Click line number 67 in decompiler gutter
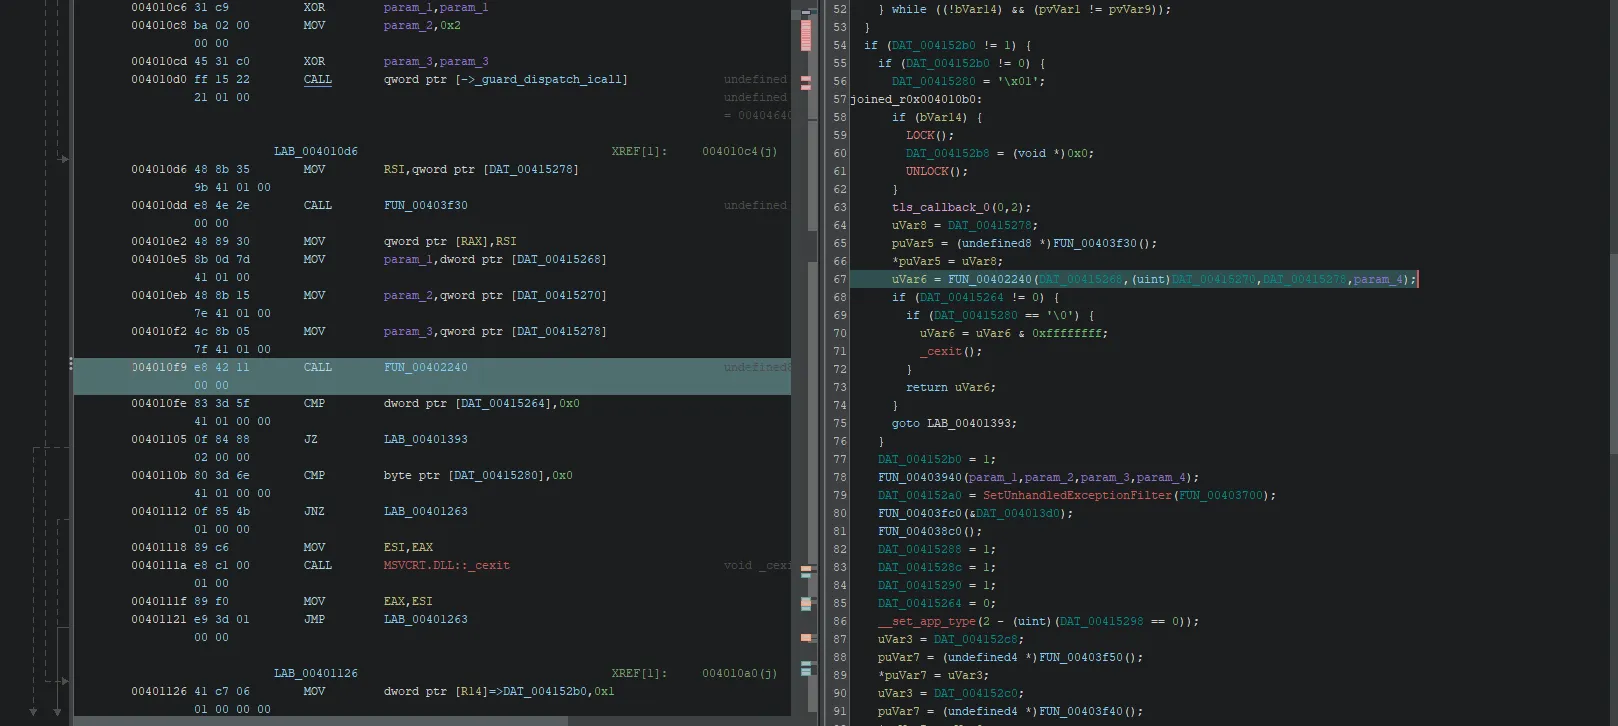1618x726 pixels. click(x=838, y=280)
